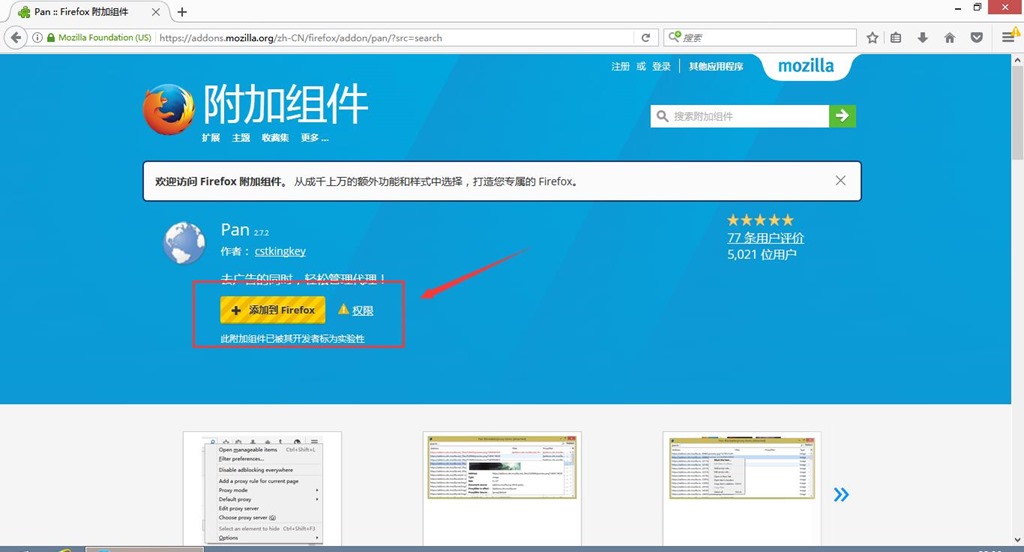Open the third add-on screenshot thumbnail
Screen dimensions: 1024x552
coord(742,489)
